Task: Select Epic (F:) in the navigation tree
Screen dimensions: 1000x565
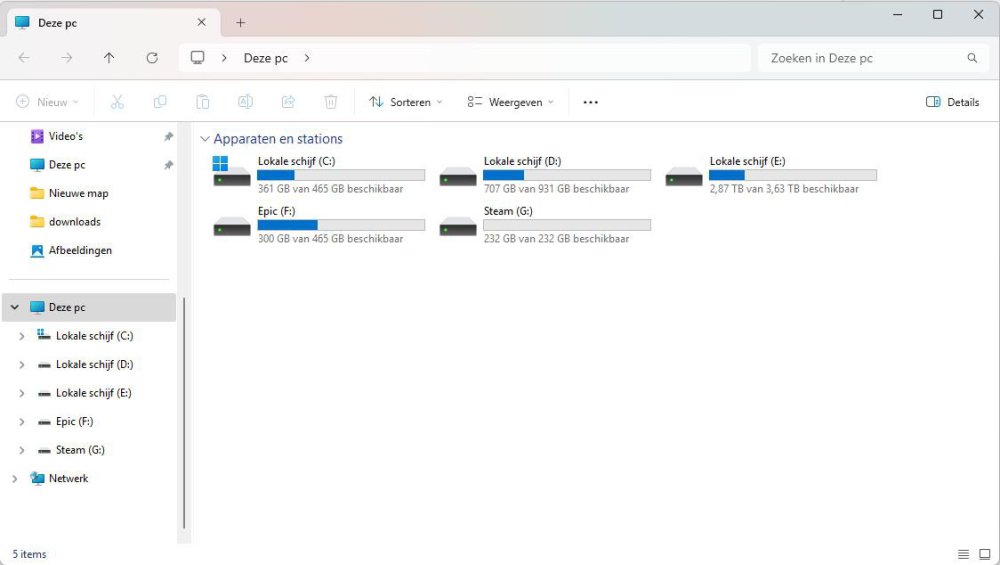Action: coord(74,422)
